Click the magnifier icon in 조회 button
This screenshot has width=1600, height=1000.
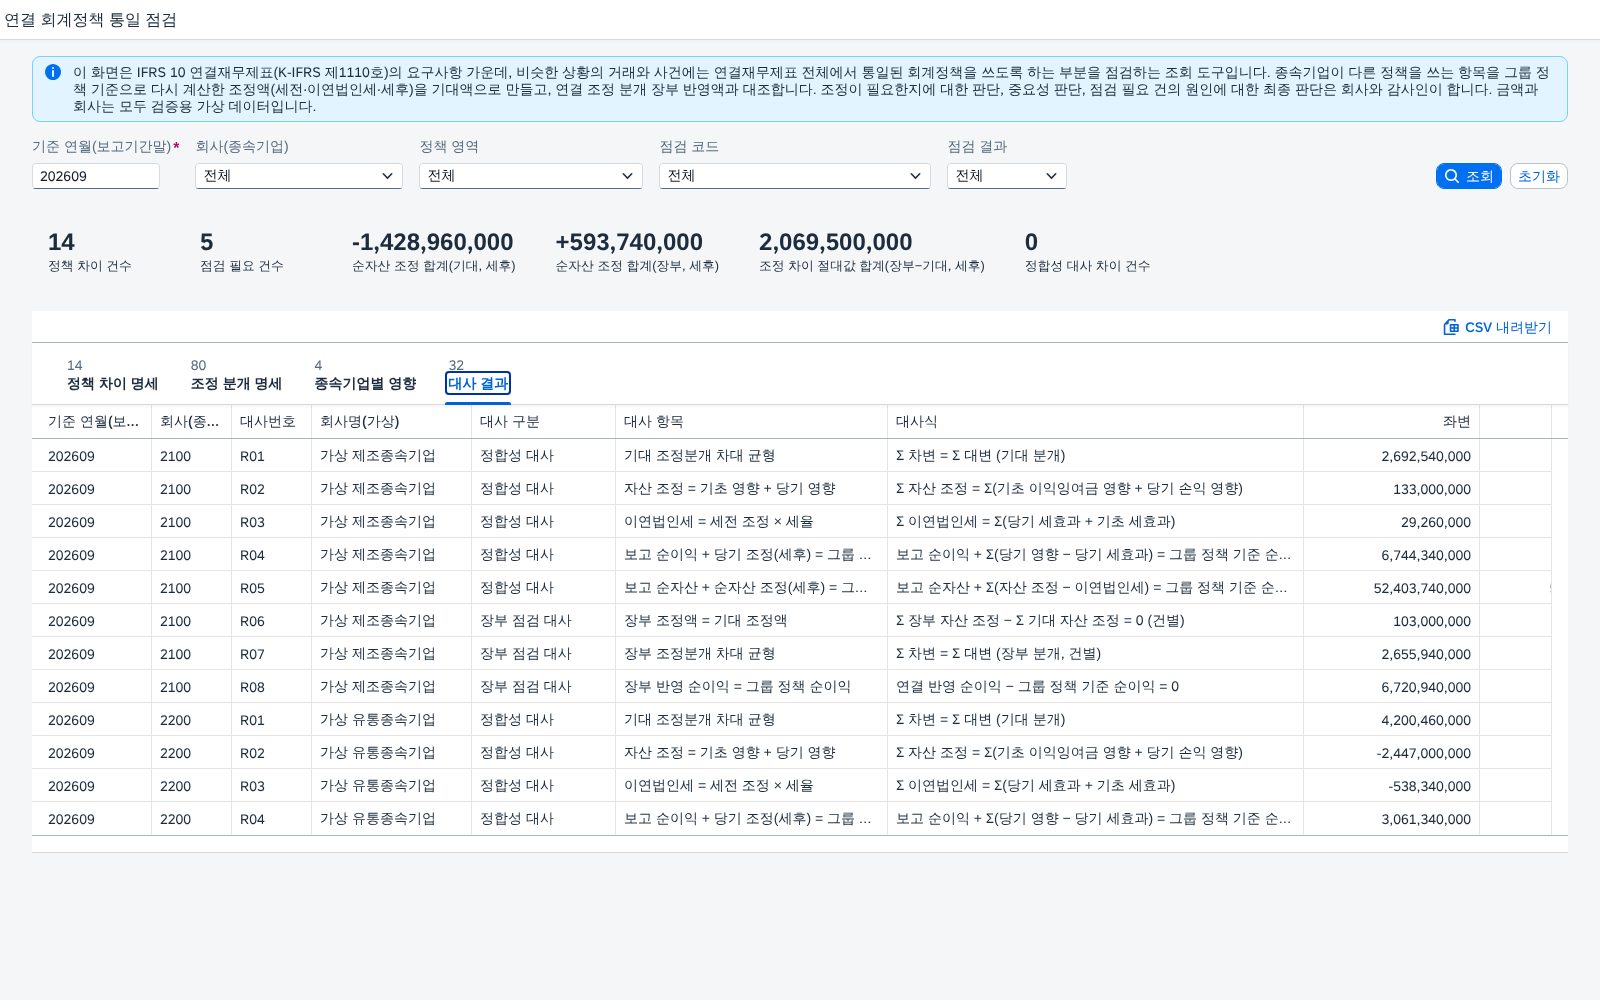[x=1452, y=176]
